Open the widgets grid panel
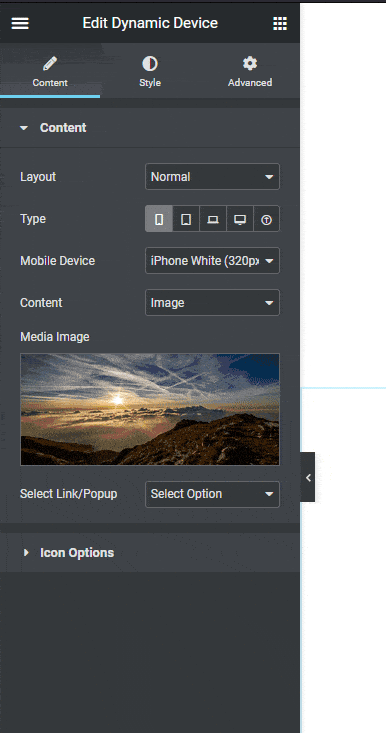The height and width of the screenshot is (733, 386). [280, 23]
